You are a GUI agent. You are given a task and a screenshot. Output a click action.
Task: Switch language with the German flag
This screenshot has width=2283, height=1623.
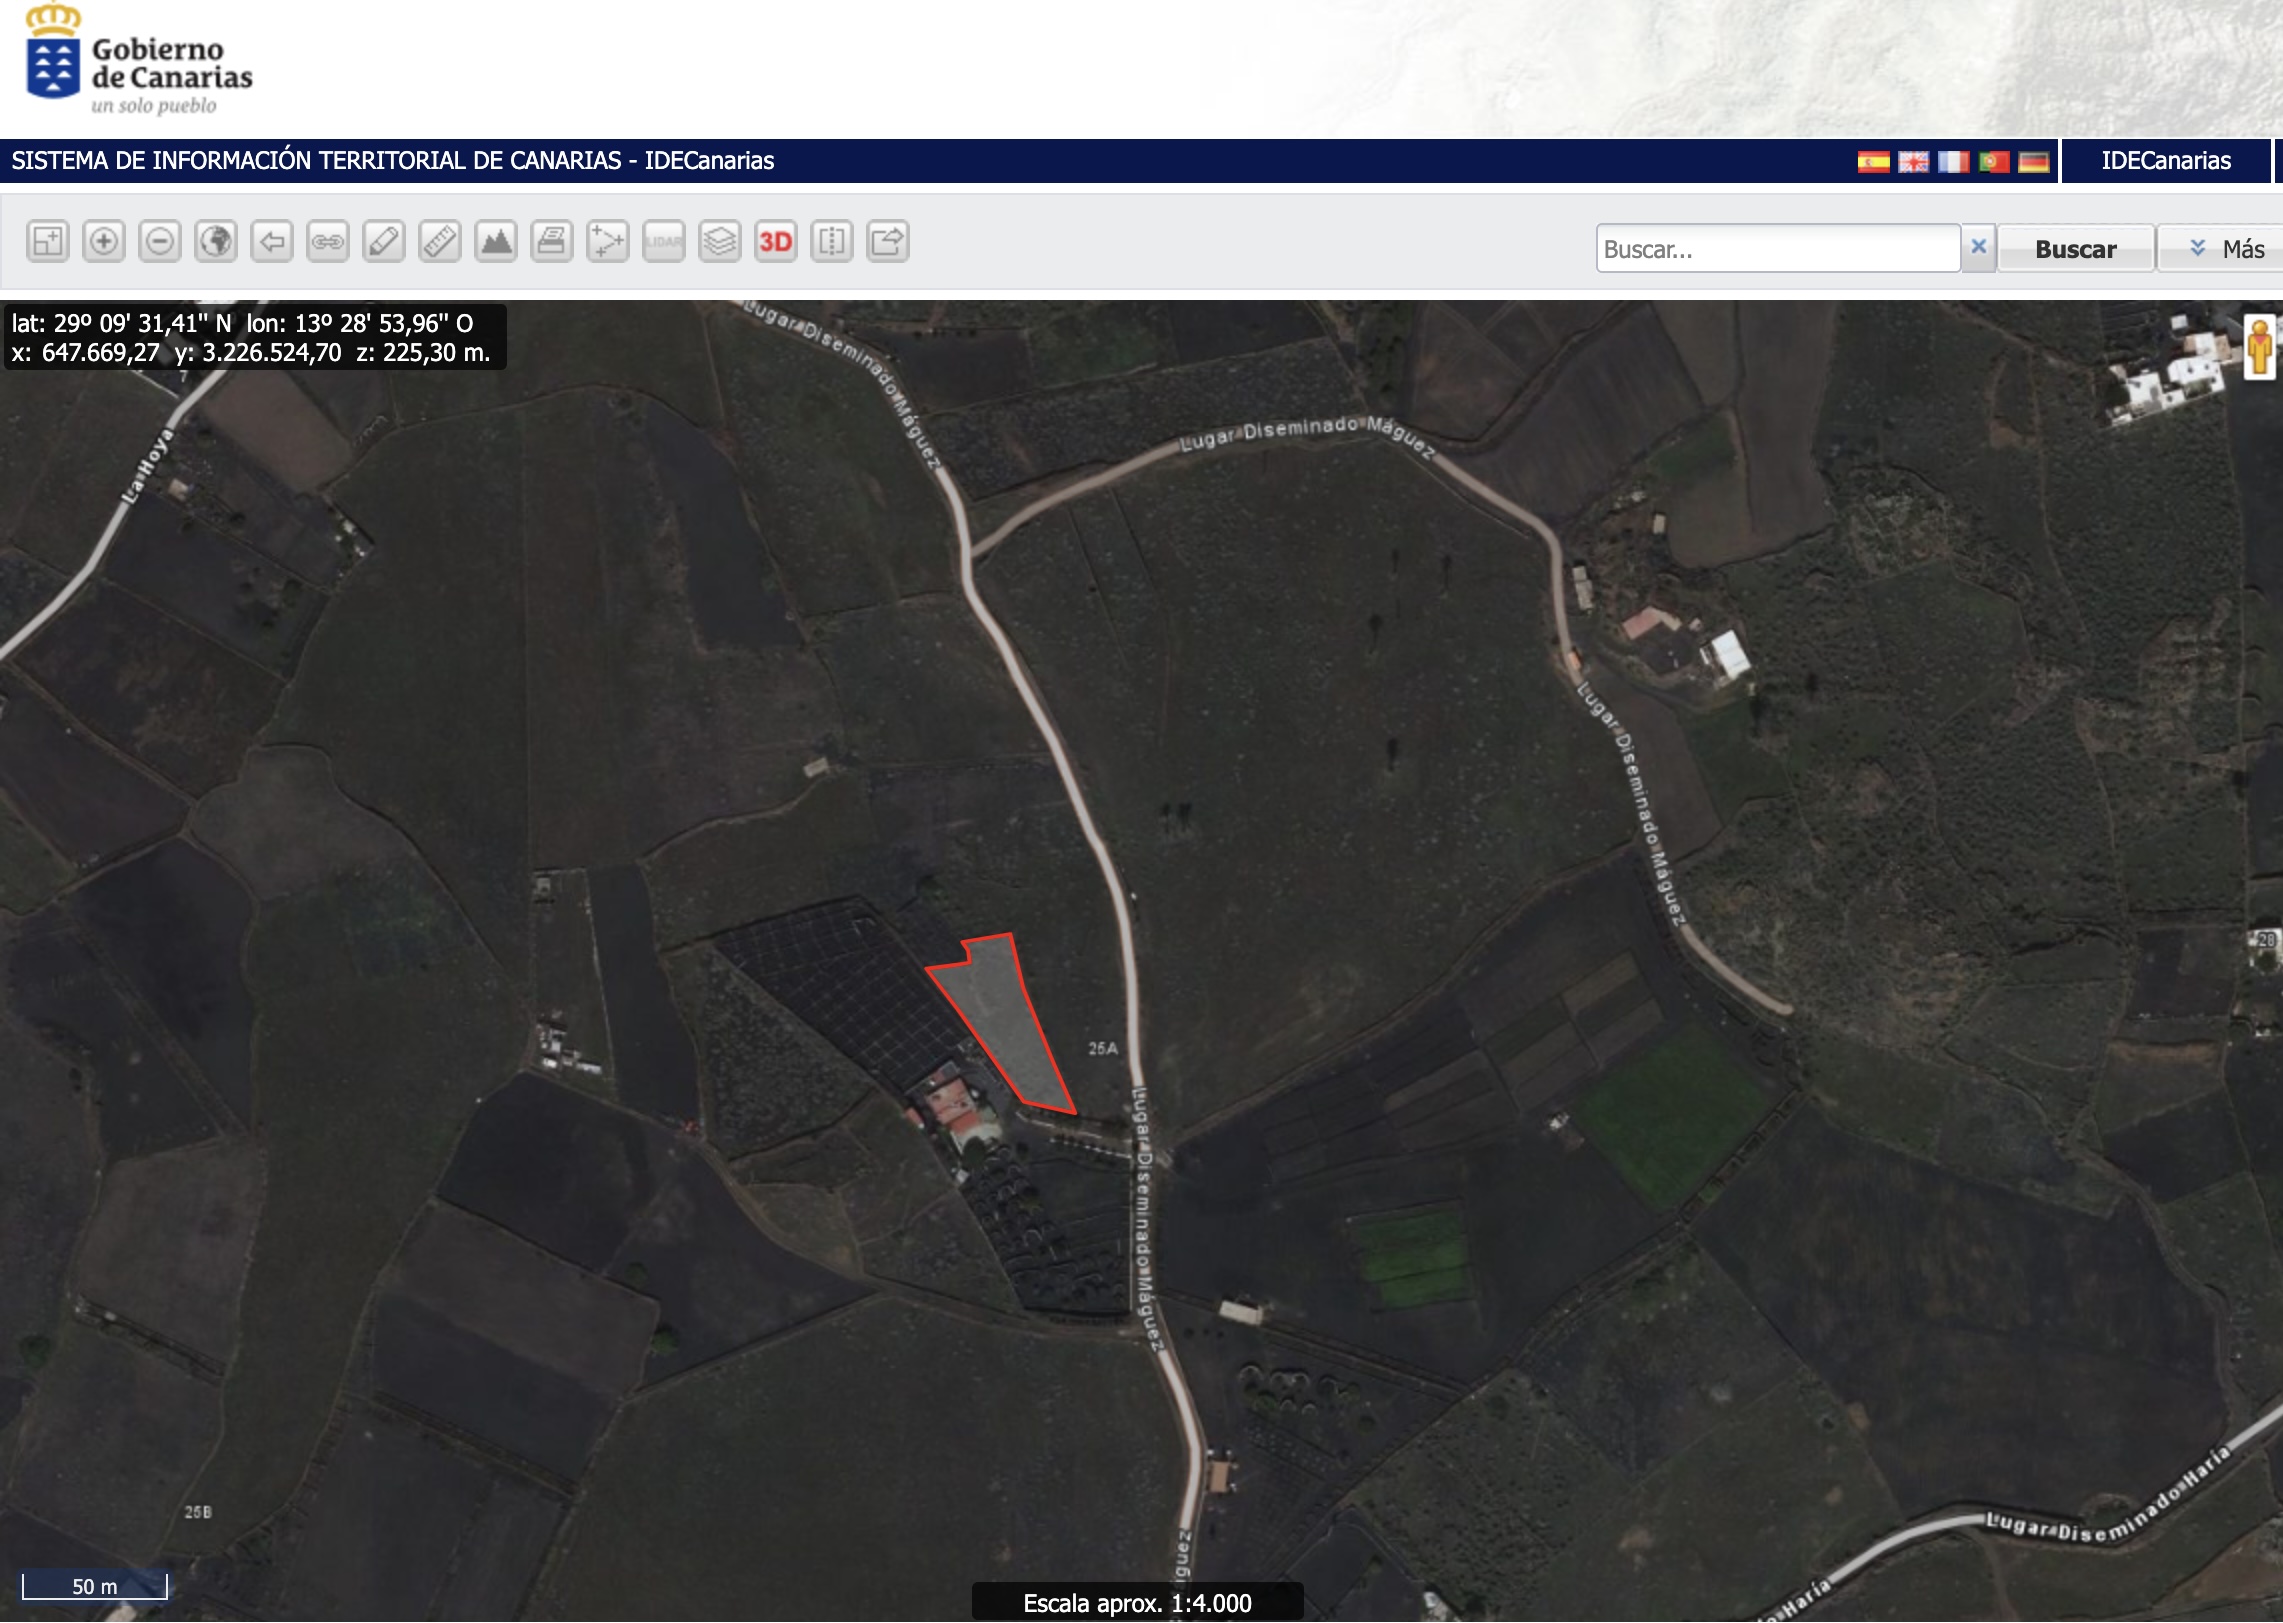coord(2033,162)
